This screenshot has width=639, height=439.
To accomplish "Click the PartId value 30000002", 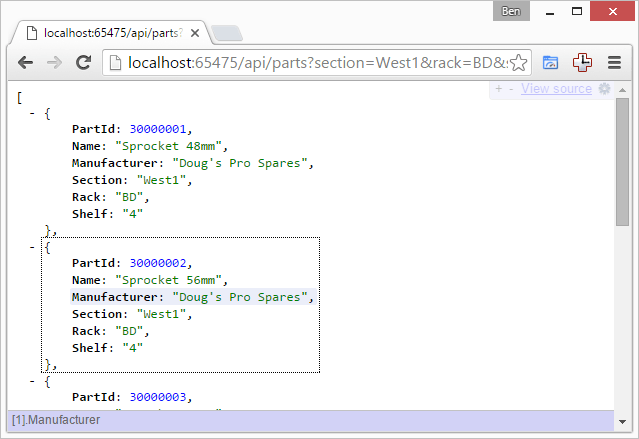I will 158,263.
